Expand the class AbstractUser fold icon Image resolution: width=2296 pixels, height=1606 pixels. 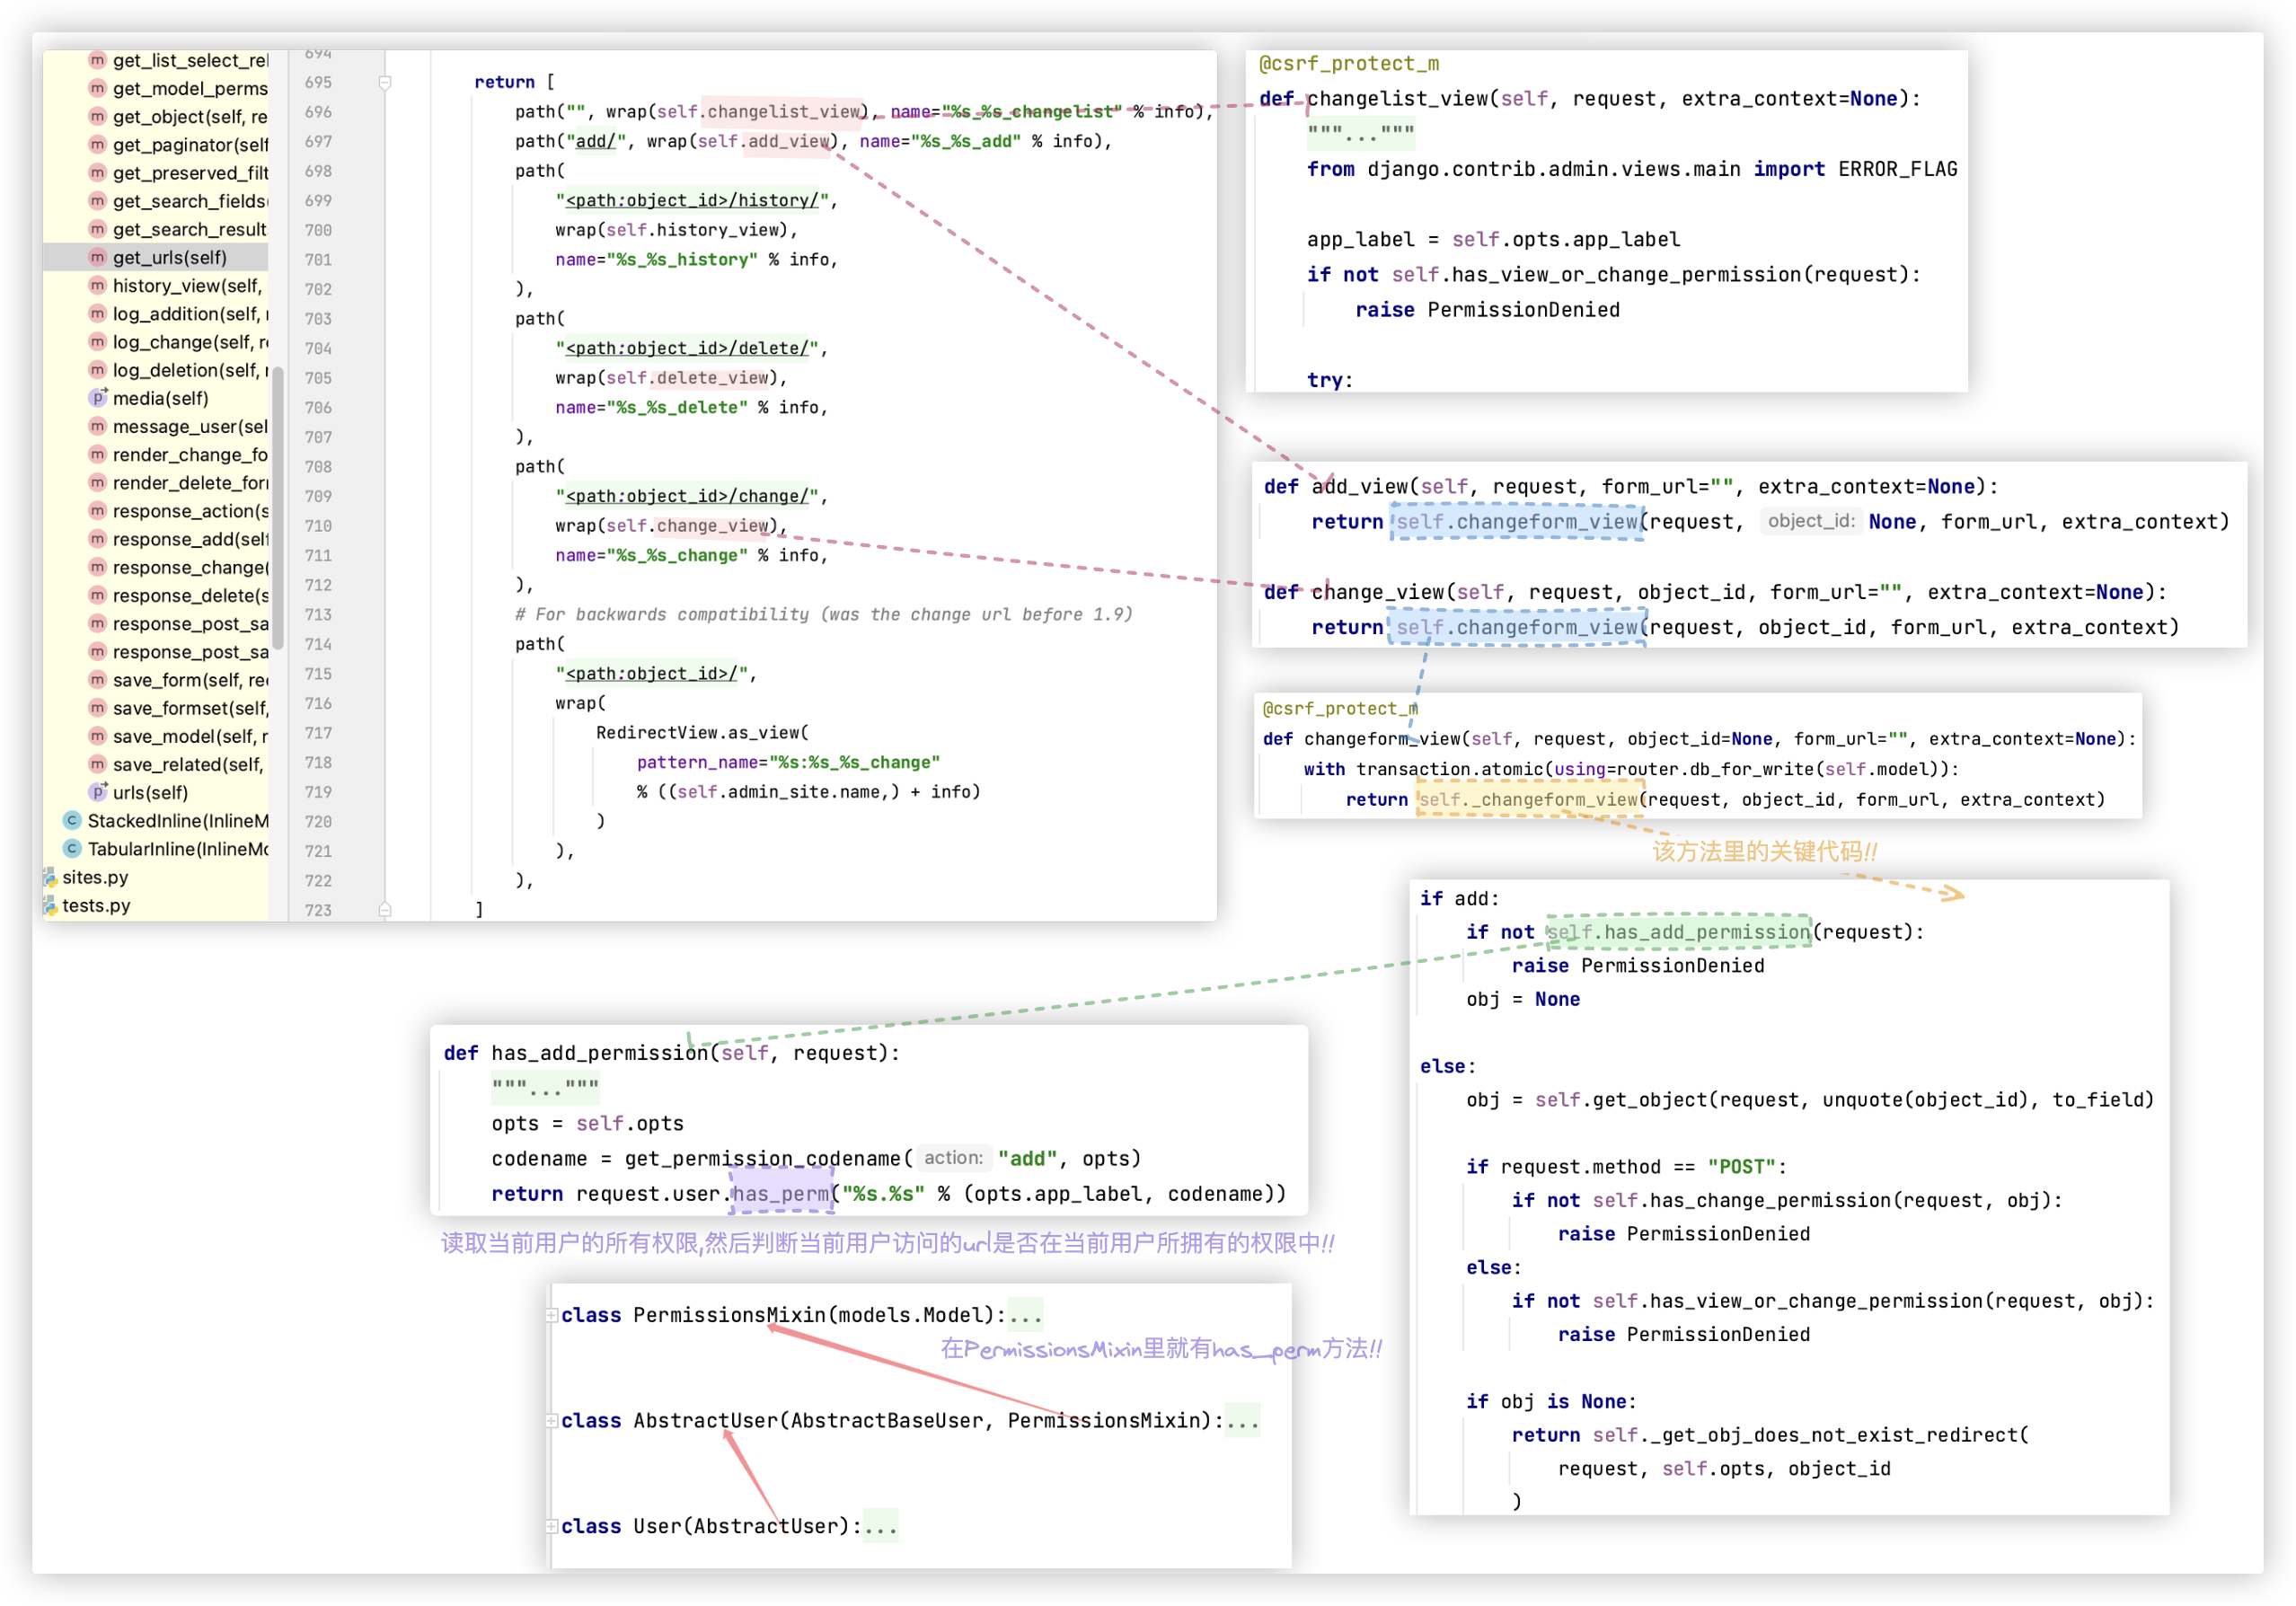click(552, 1420)
